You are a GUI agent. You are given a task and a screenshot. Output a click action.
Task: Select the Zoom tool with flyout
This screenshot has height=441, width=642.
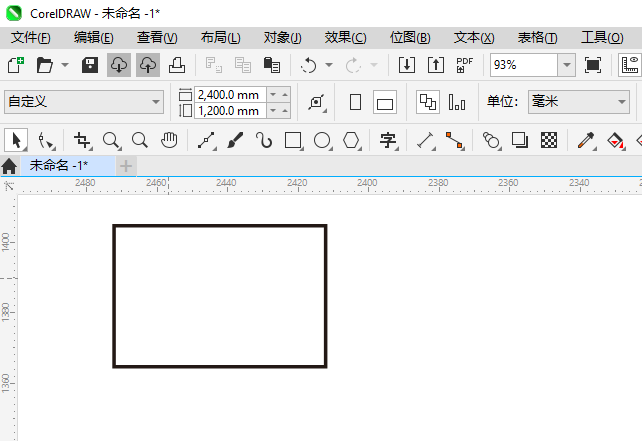pyautogui.click(x=111, y=140)
